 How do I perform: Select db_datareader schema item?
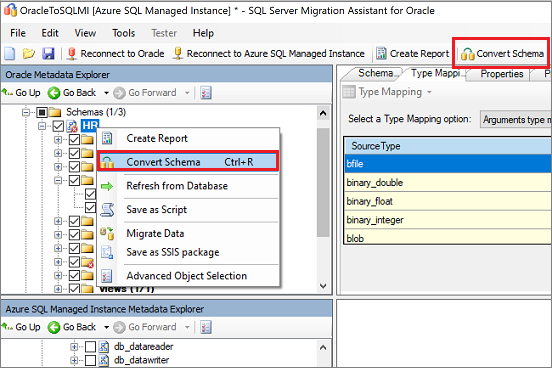(x=144, y=347)
